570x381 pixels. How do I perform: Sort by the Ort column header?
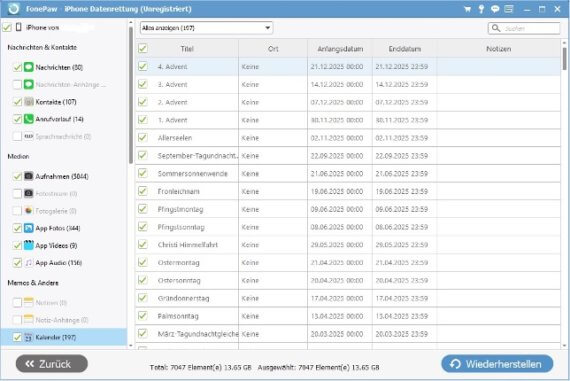tap(273, 49)
